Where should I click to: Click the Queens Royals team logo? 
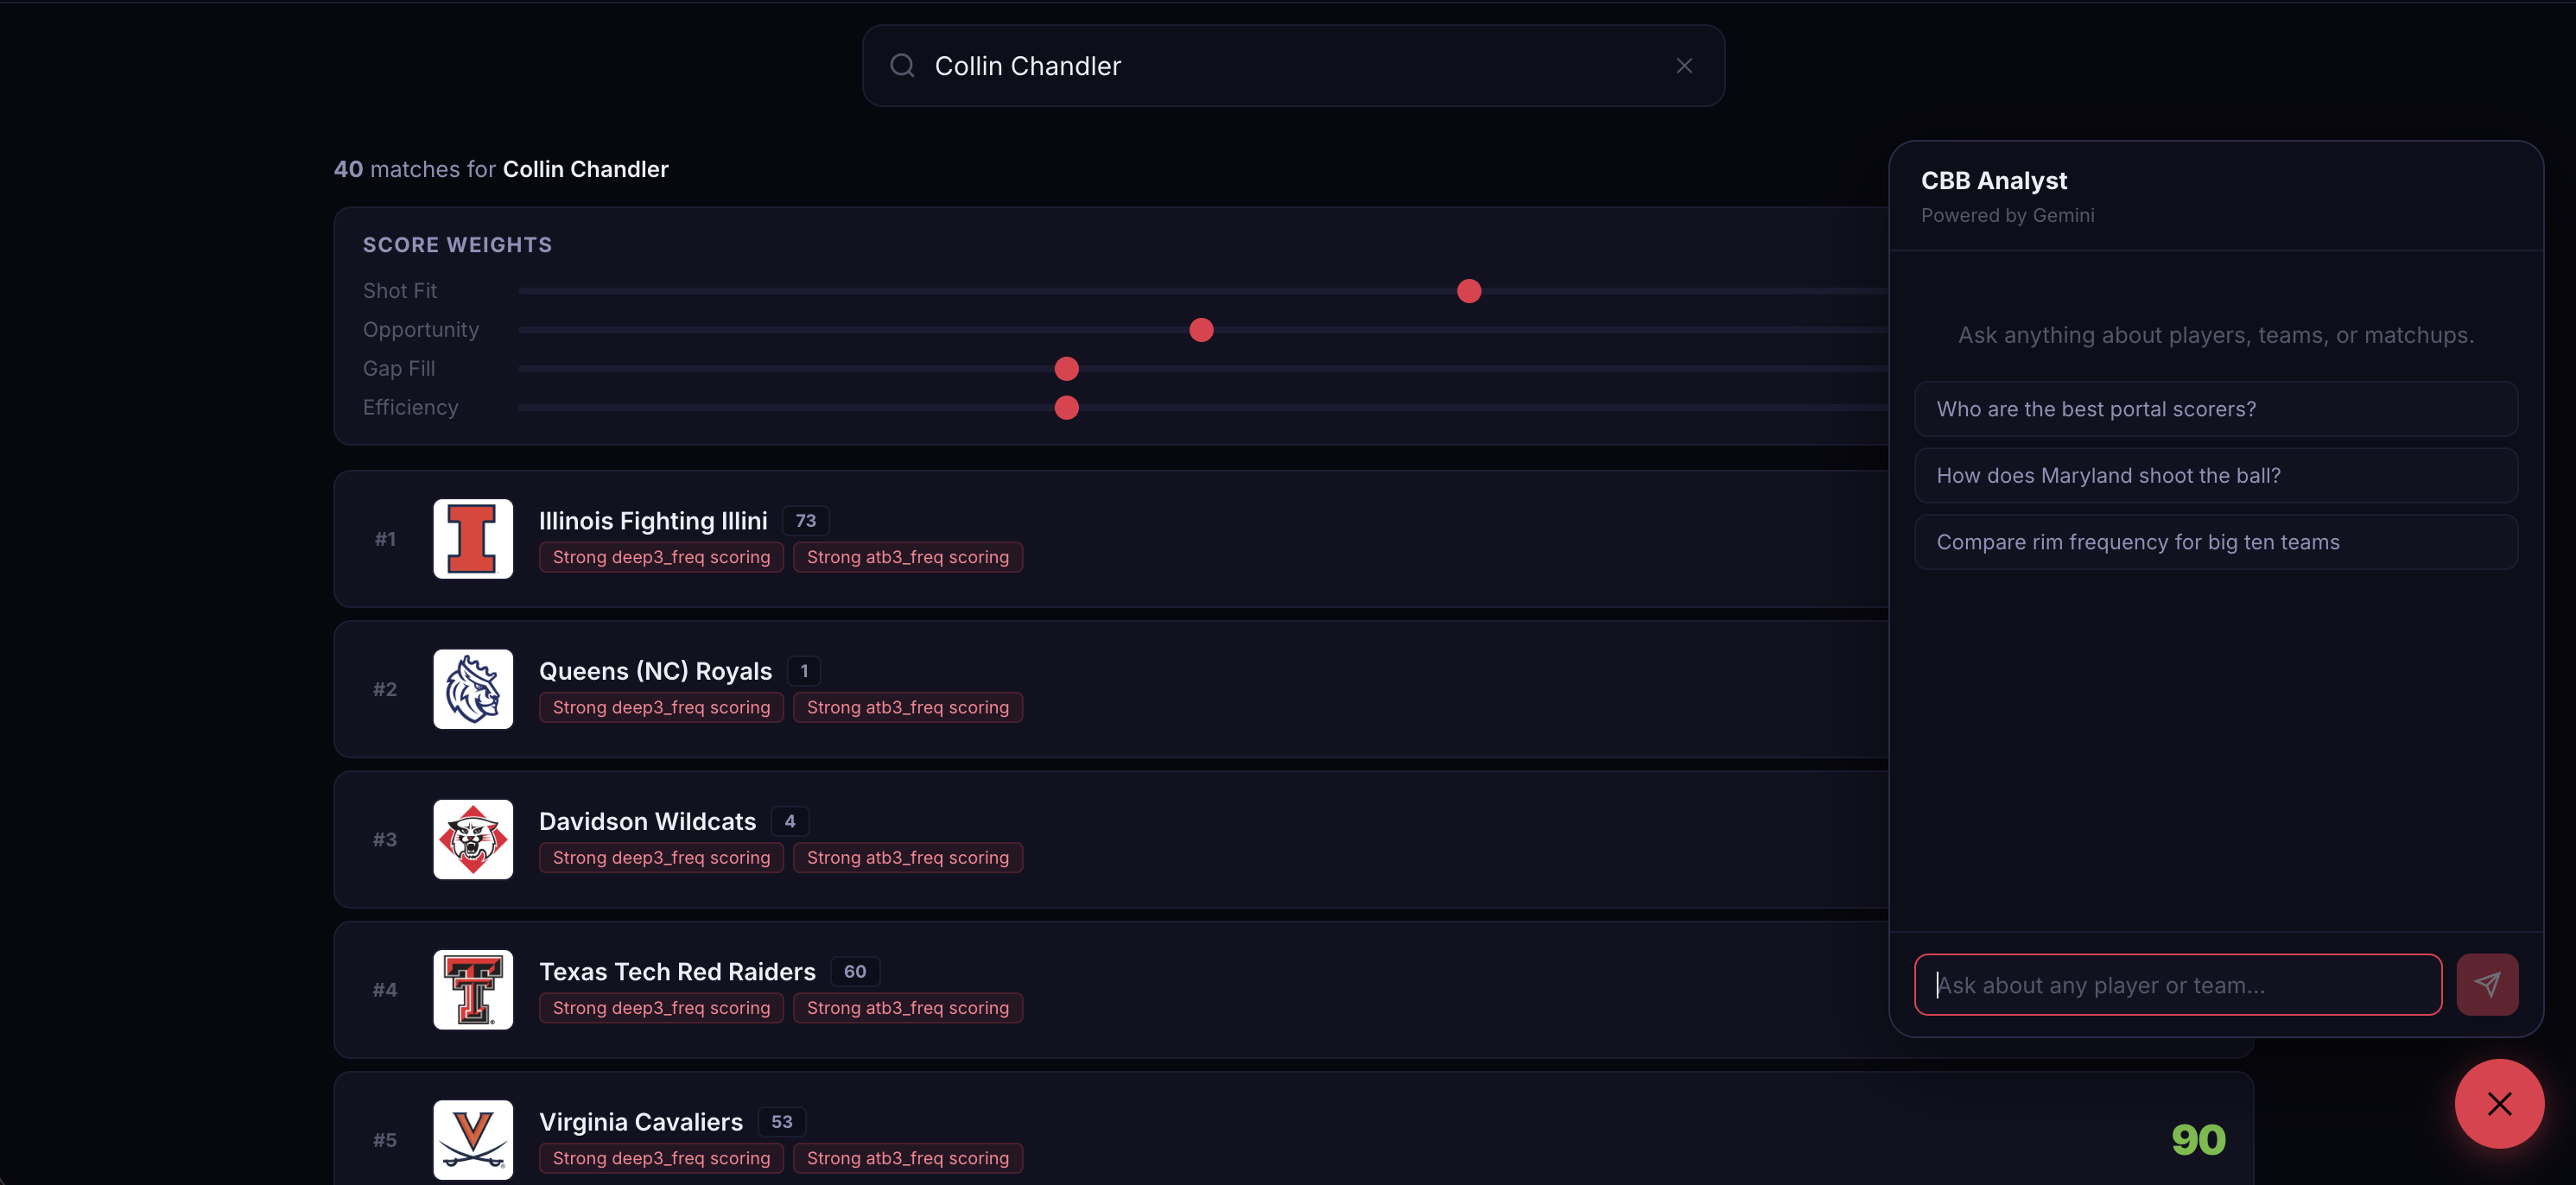click(x=473, y=689)
